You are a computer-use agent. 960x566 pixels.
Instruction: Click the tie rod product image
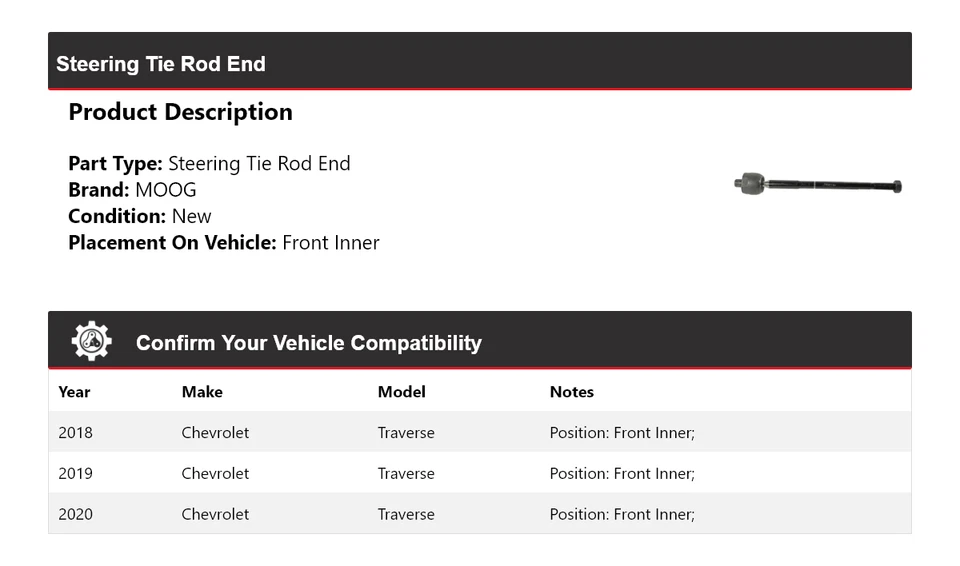coord(817,185)
